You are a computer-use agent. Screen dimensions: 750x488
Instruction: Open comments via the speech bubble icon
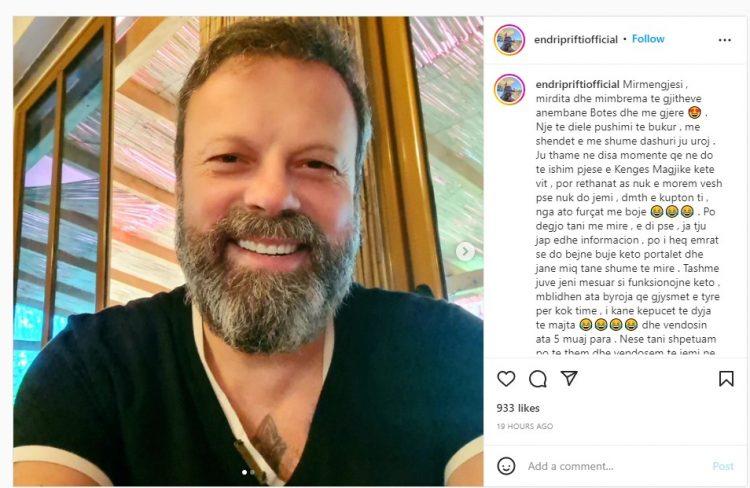coord(538,379)
